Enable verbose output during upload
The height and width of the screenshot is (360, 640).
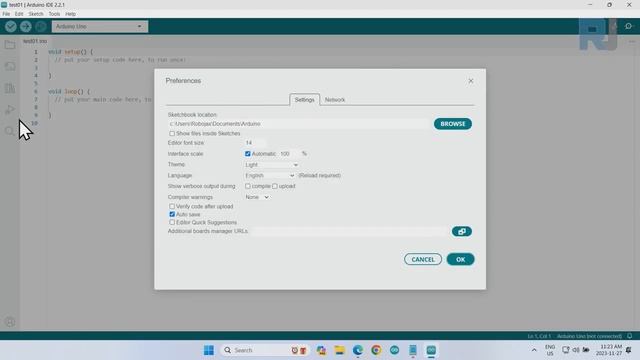(275, 186)
